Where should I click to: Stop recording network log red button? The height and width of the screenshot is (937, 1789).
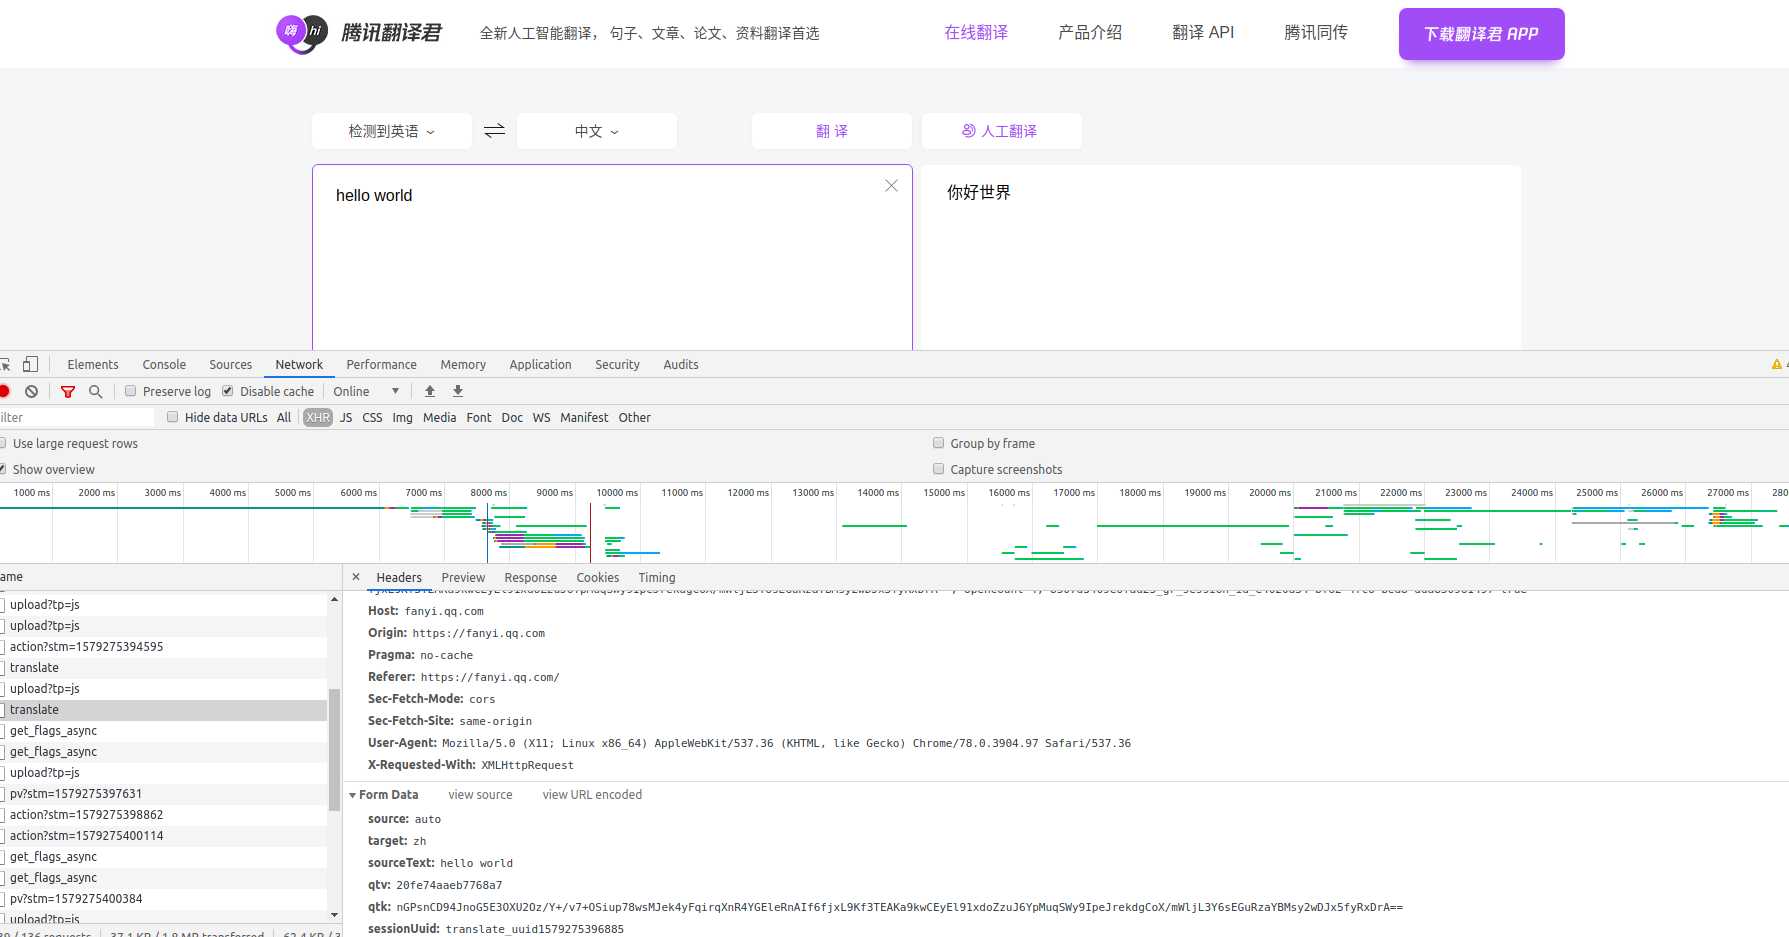coord(4,391)
